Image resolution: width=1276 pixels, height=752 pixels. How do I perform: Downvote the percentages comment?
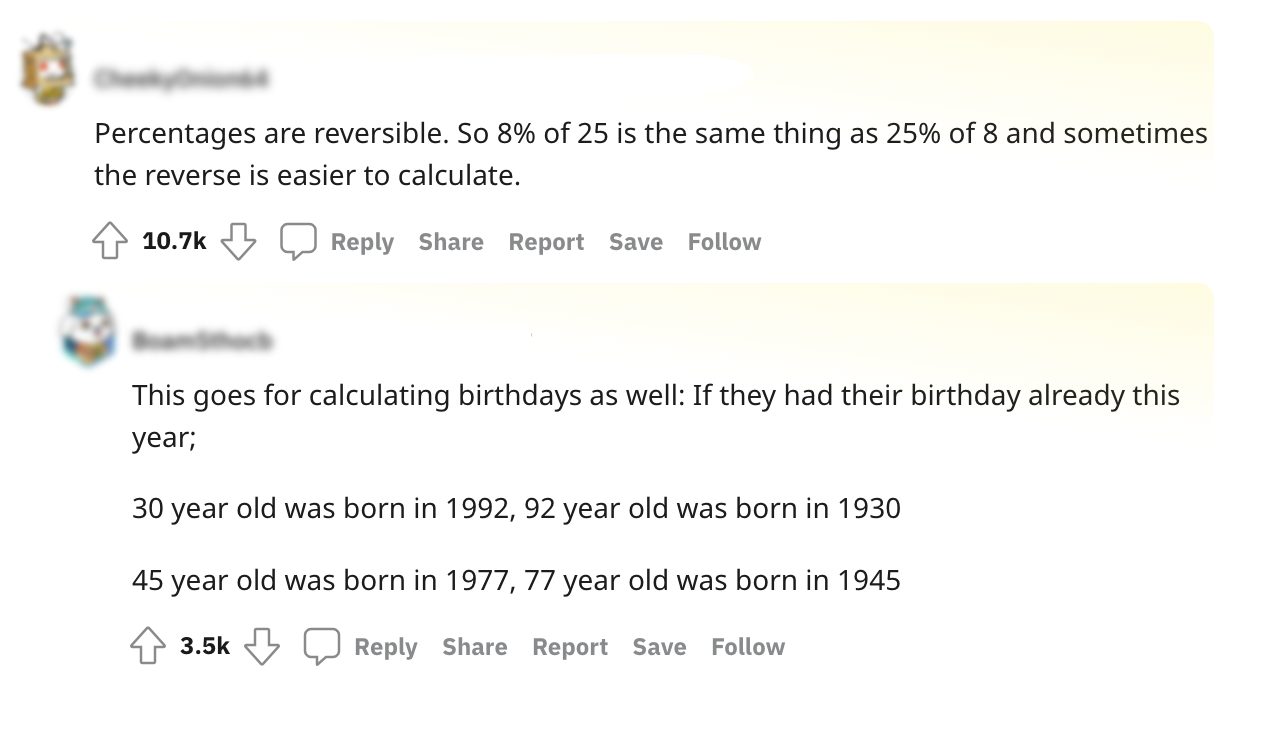point(238,242)
